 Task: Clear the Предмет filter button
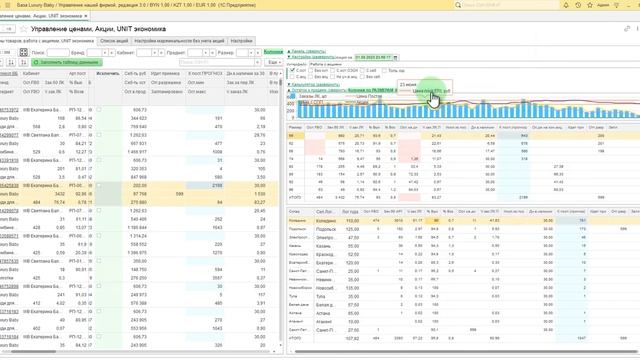pyautogui.click(x=213, y=53)
